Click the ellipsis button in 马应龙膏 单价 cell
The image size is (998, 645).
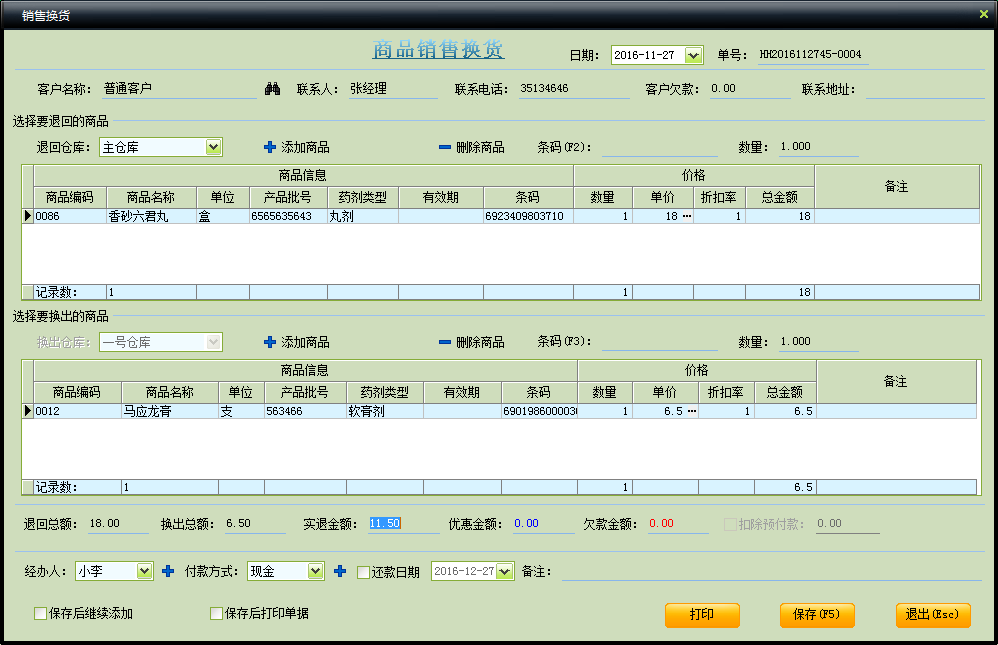[692, 411]
